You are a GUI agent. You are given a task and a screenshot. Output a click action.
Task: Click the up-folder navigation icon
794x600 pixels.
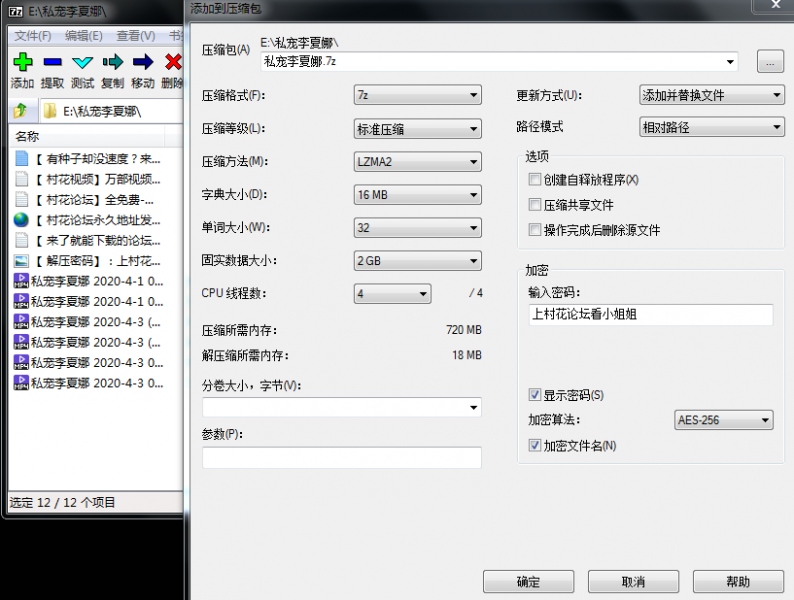pos(20,110)
